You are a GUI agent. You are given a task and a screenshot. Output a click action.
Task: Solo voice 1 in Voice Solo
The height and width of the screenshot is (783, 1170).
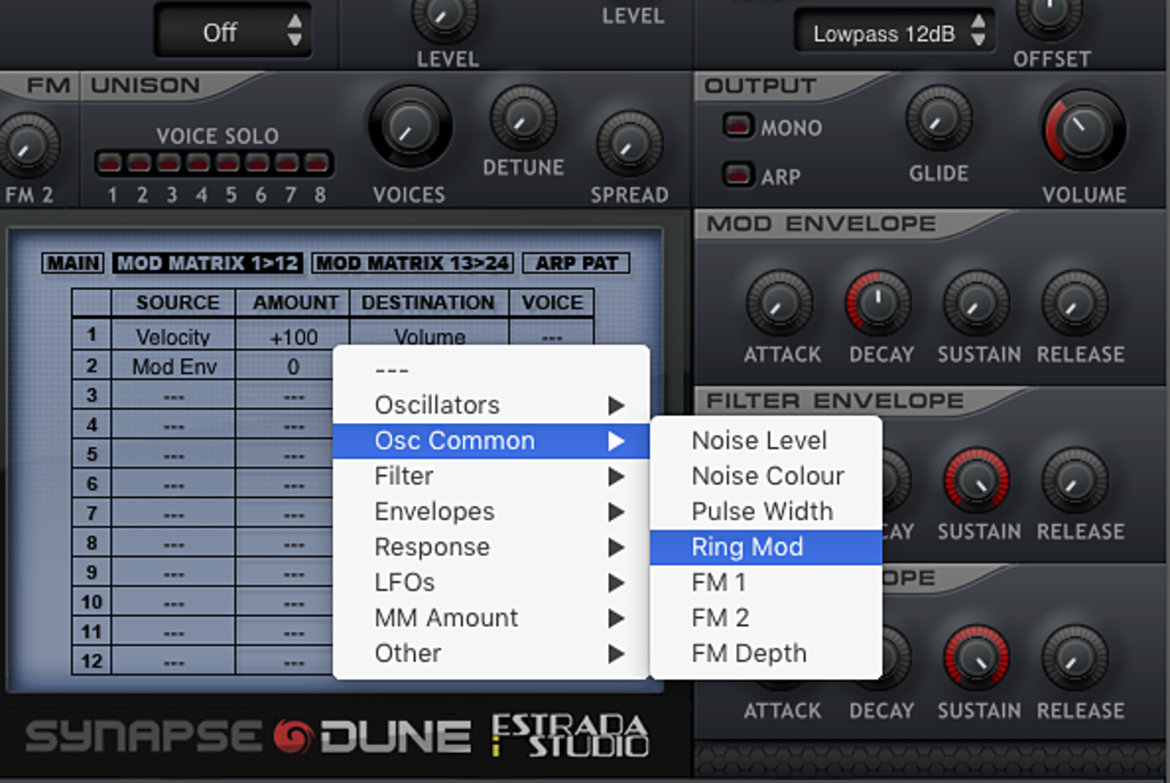coord(110,162)
